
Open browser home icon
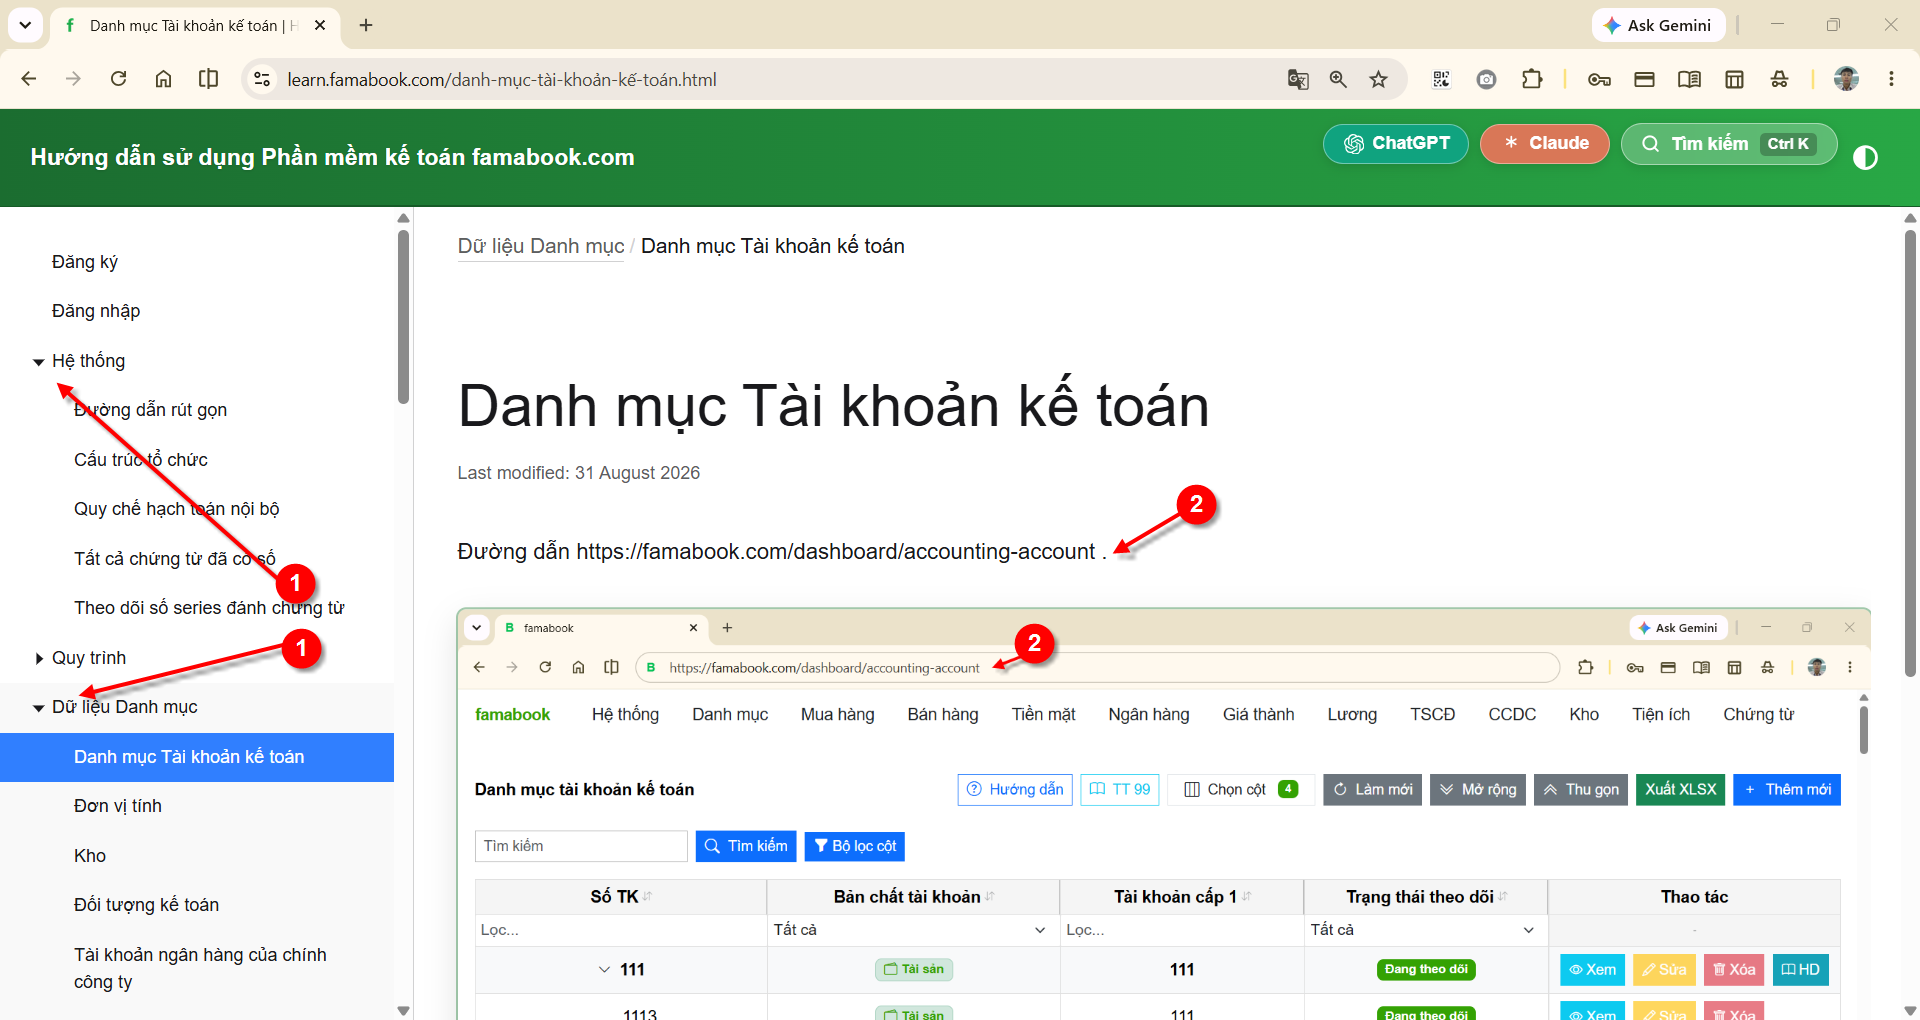[x=163, y=79]
